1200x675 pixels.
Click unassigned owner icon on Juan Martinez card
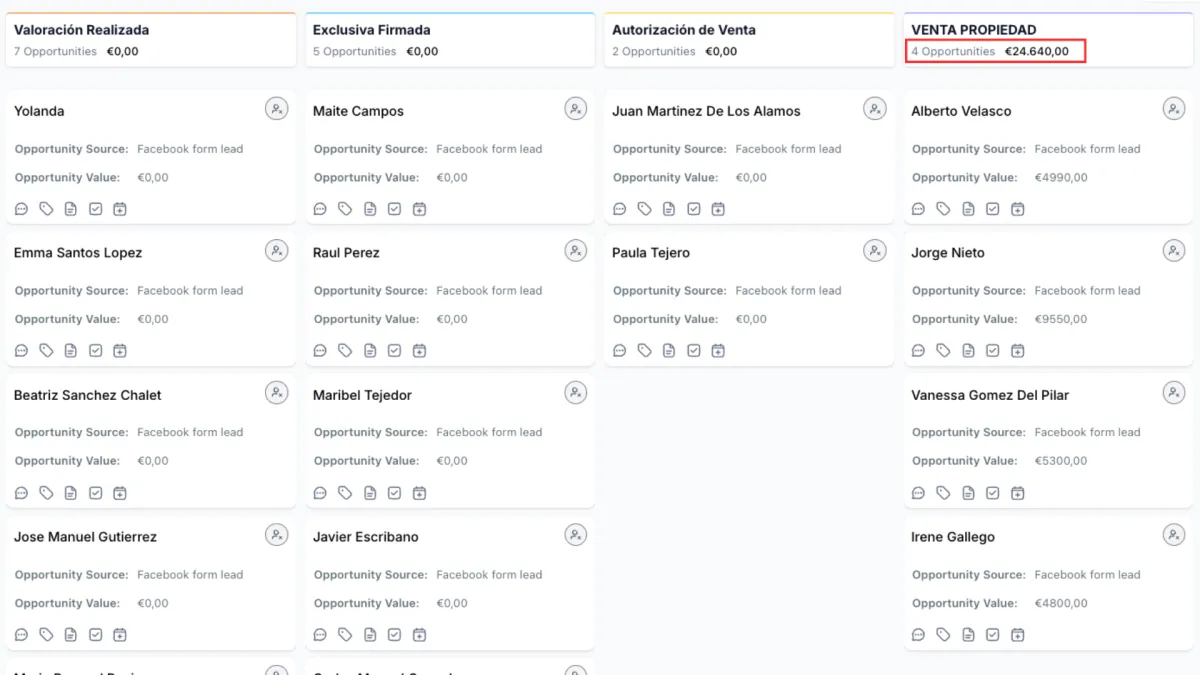(875, 109)
